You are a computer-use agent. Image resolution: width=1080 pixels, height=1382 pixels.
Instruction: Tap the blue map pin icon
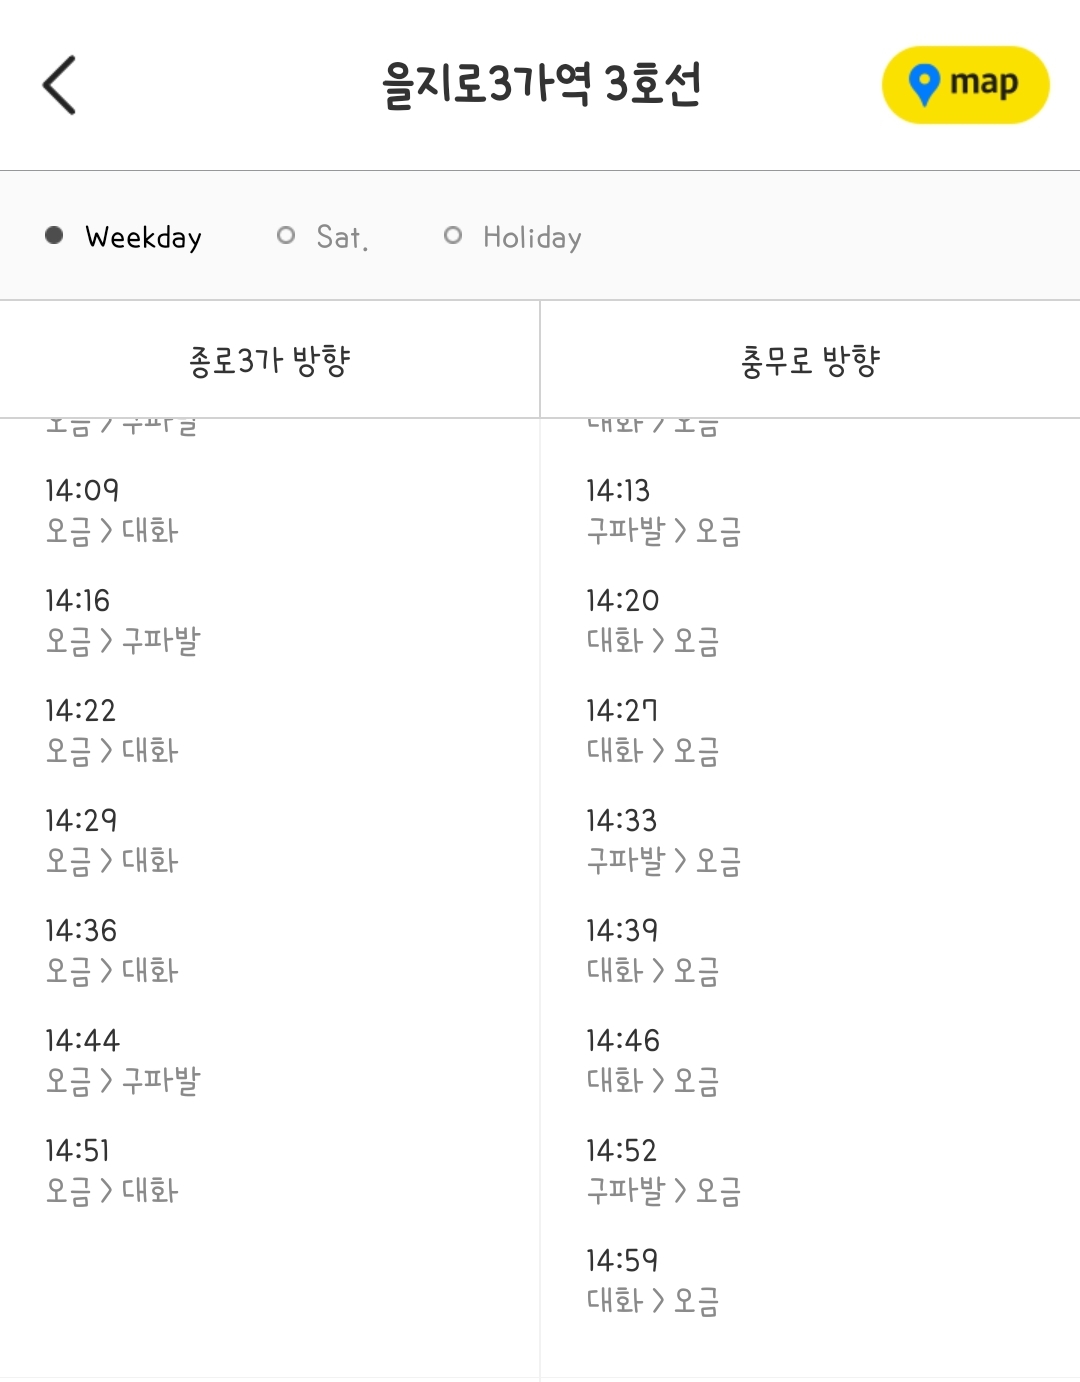coord(924,85)
